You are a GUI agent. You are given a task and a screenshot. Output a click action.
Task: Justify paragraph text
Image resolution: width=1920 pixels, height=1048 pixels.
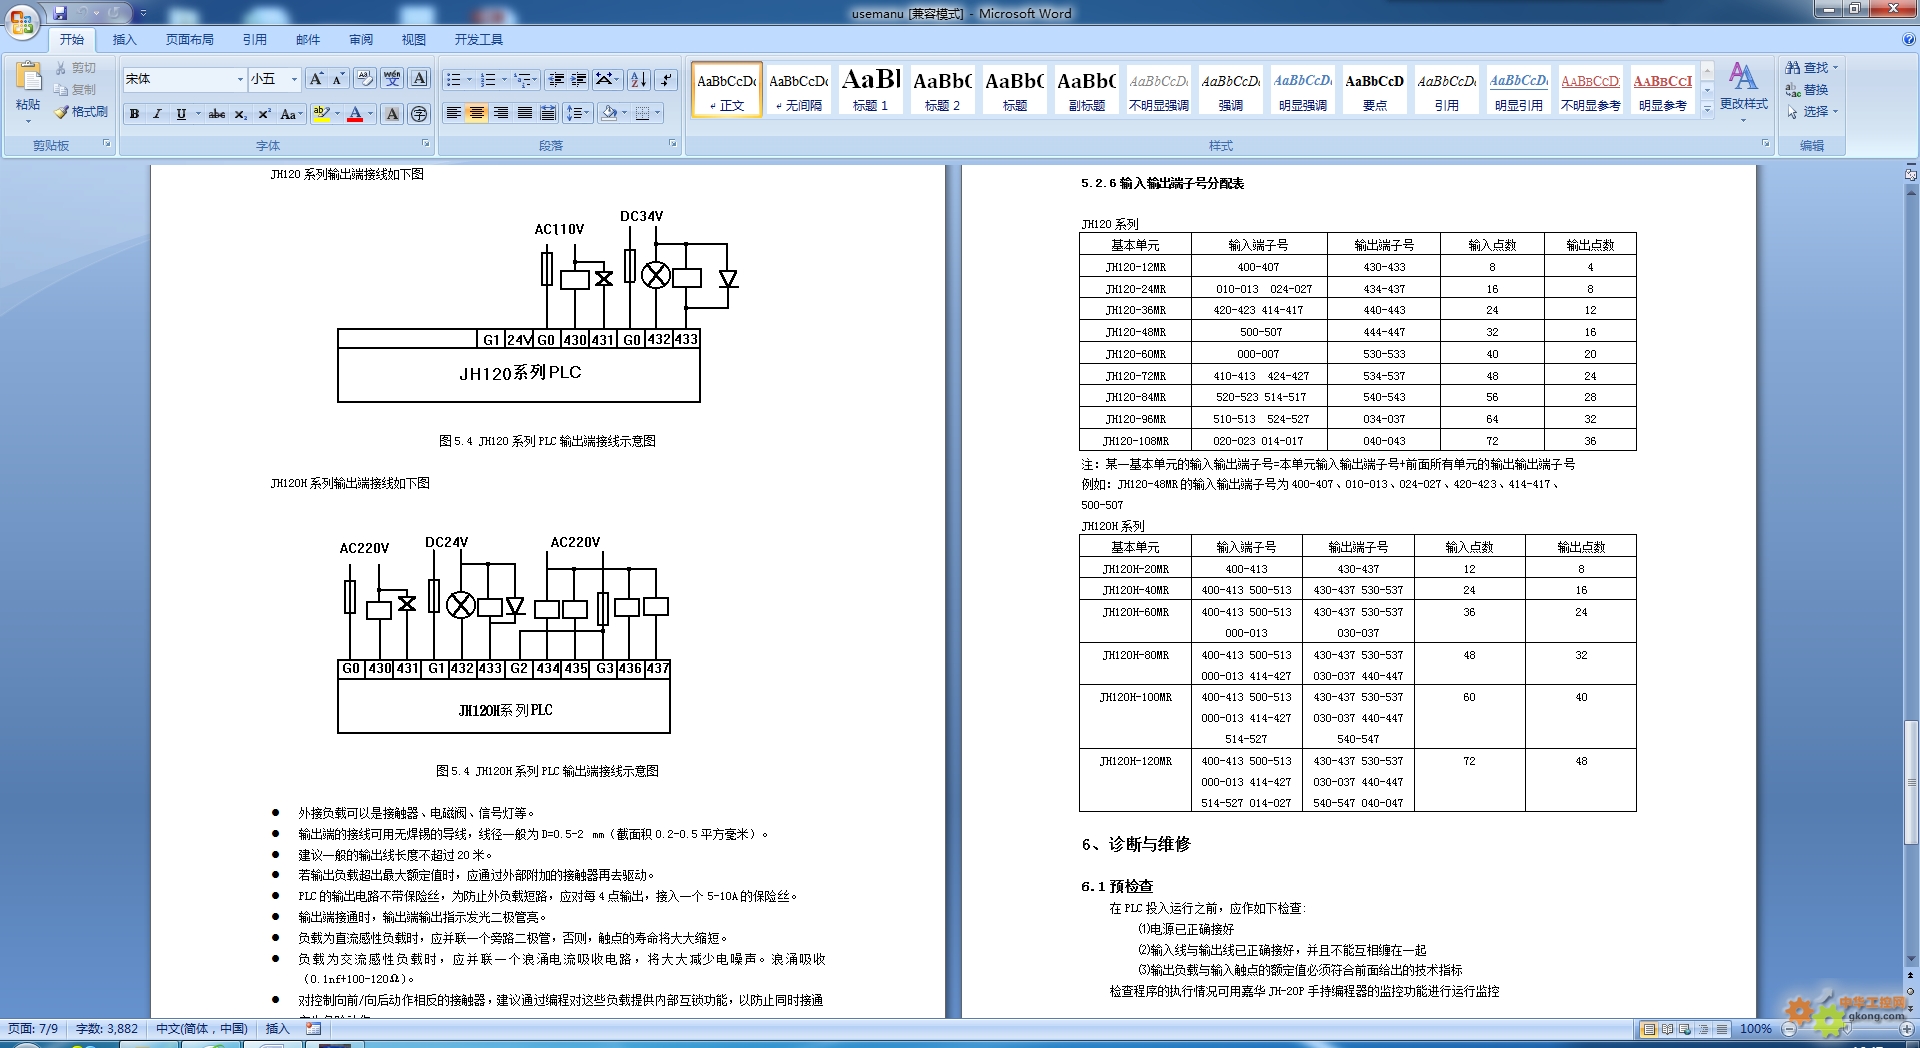(x=525, y=113)
